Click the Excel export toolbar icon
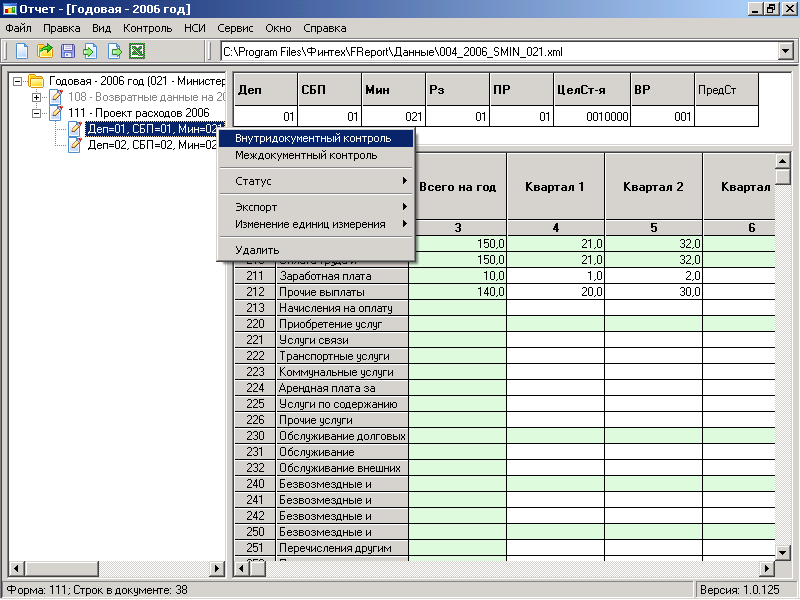The image size is (800, 600). (137, 51)
